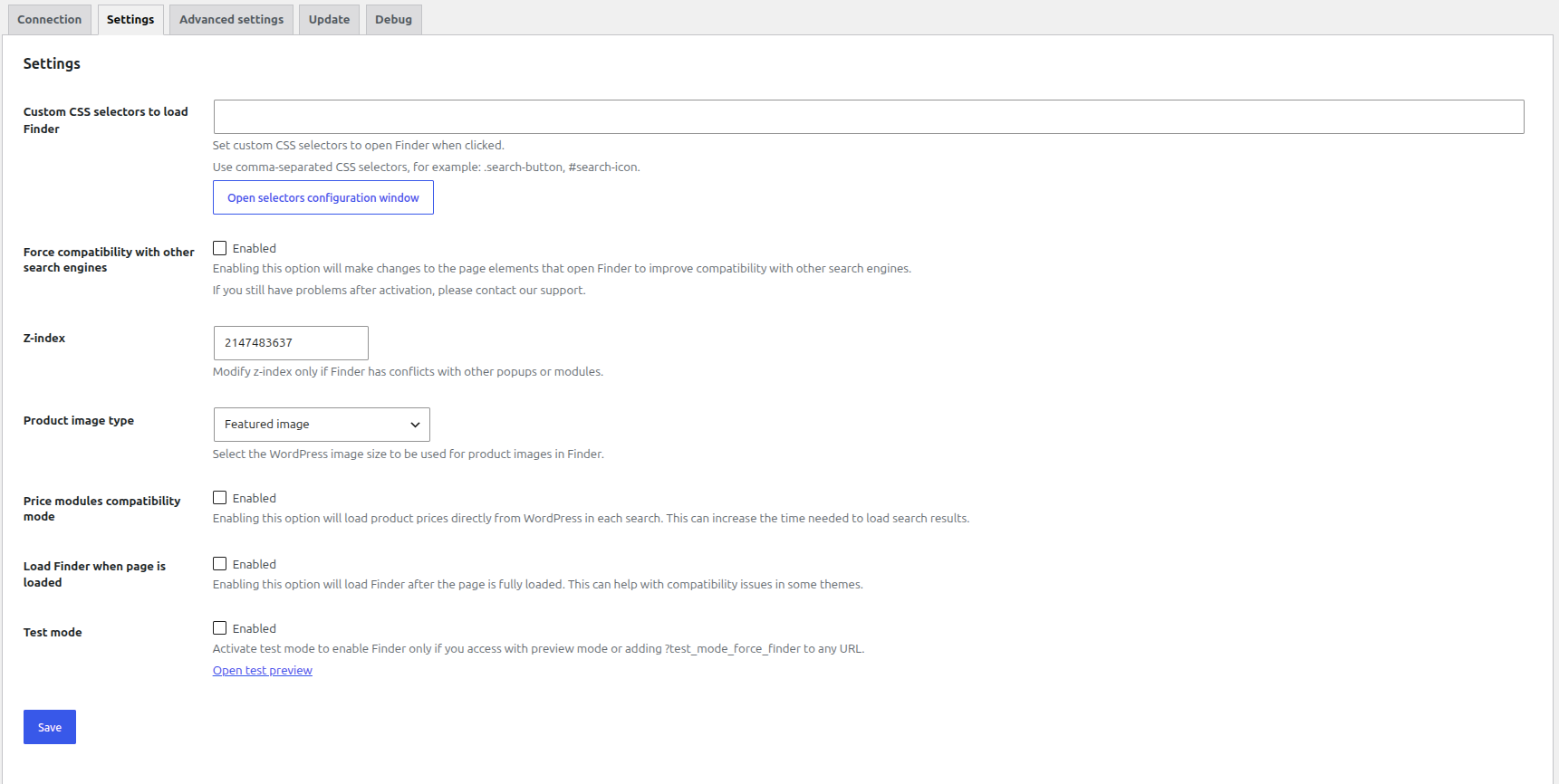Viewport: 1559px width, 784px height.
Task: Click the 'Product image type' label
Action: (x=78, y=420)
